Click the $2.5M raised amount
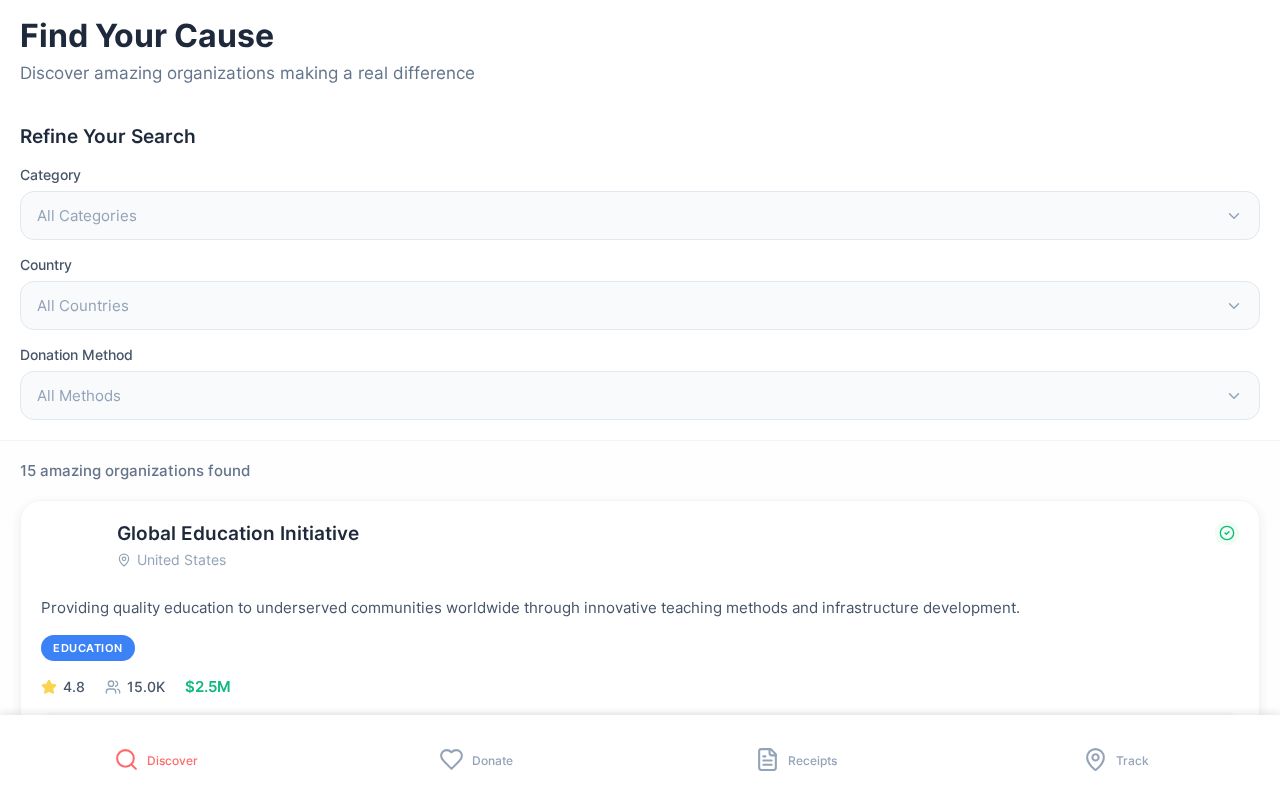The width and height of the screenshot is (1280, 800). (x=208, y=687)
